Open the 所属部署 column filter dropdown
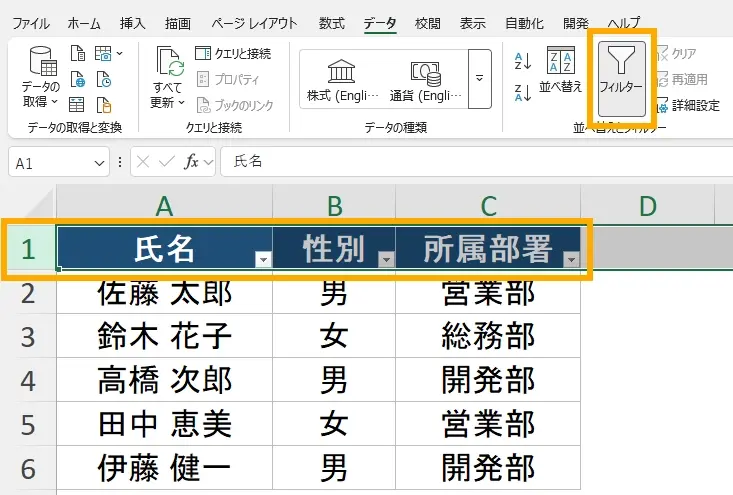 (x=571, y=259)
